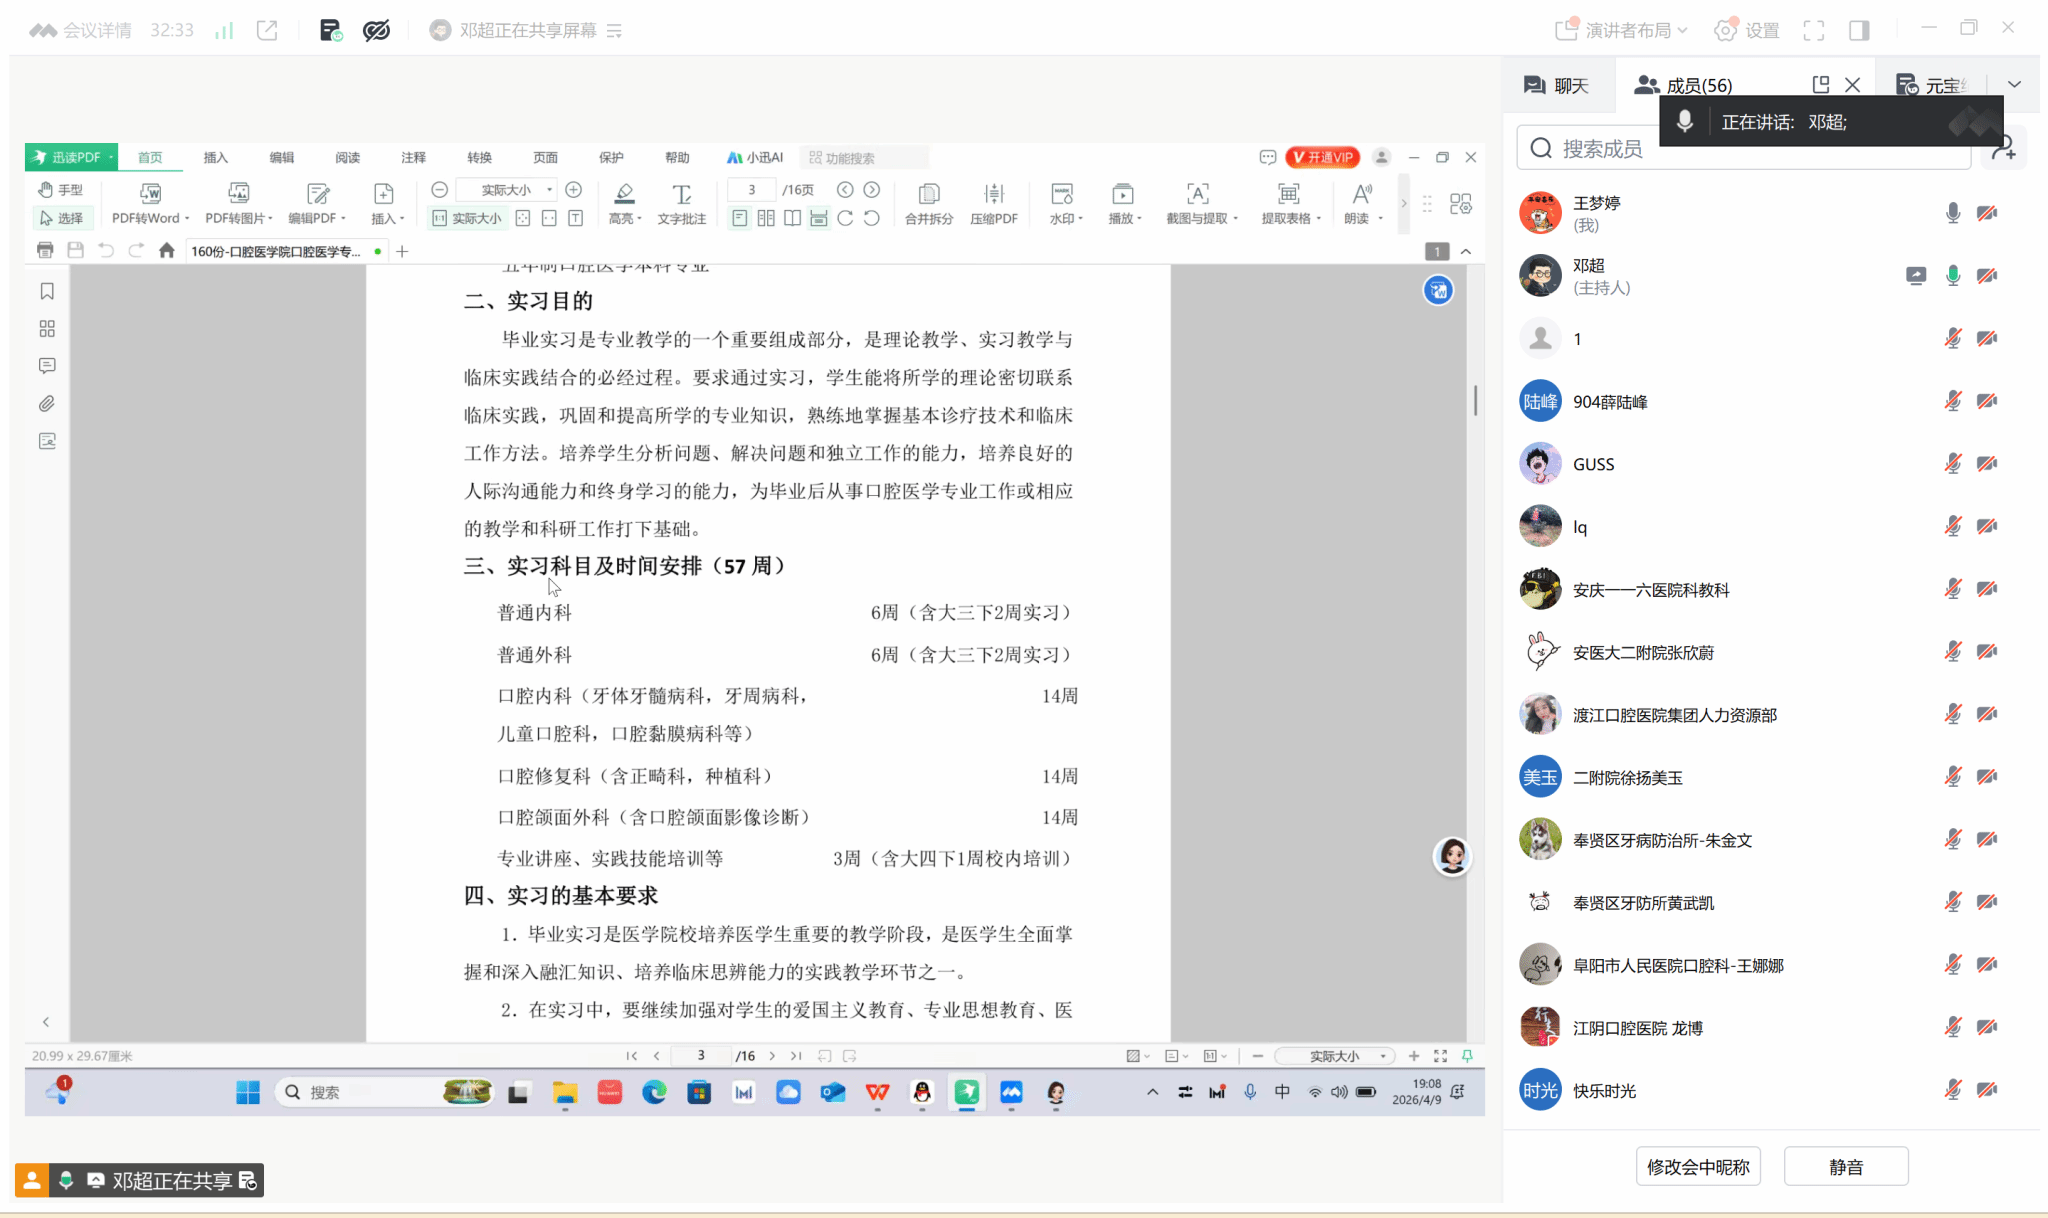The image size is (2048, 1218).
Task: Switch to the 聊天 tab
Action: (x=1558, y=85)
